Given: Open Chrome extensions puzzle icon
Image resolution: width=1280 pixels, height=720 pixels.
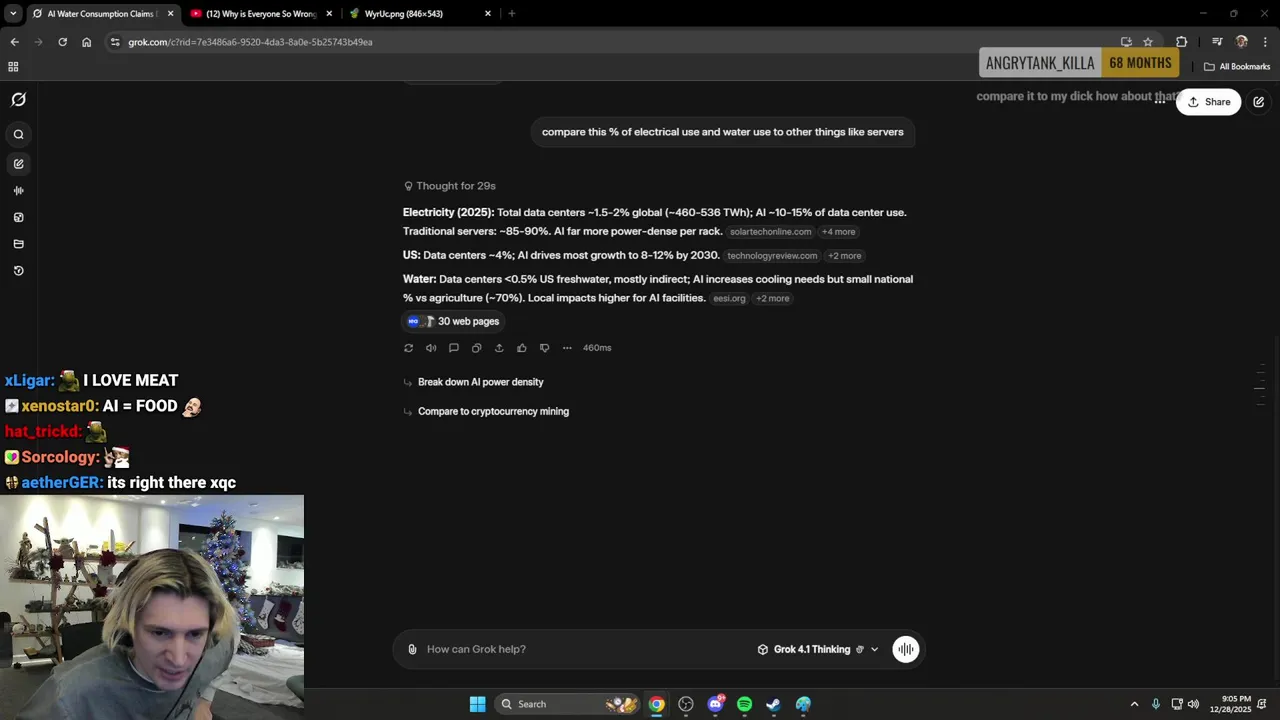Looking at the screenshot, I should pos(1182,42).
